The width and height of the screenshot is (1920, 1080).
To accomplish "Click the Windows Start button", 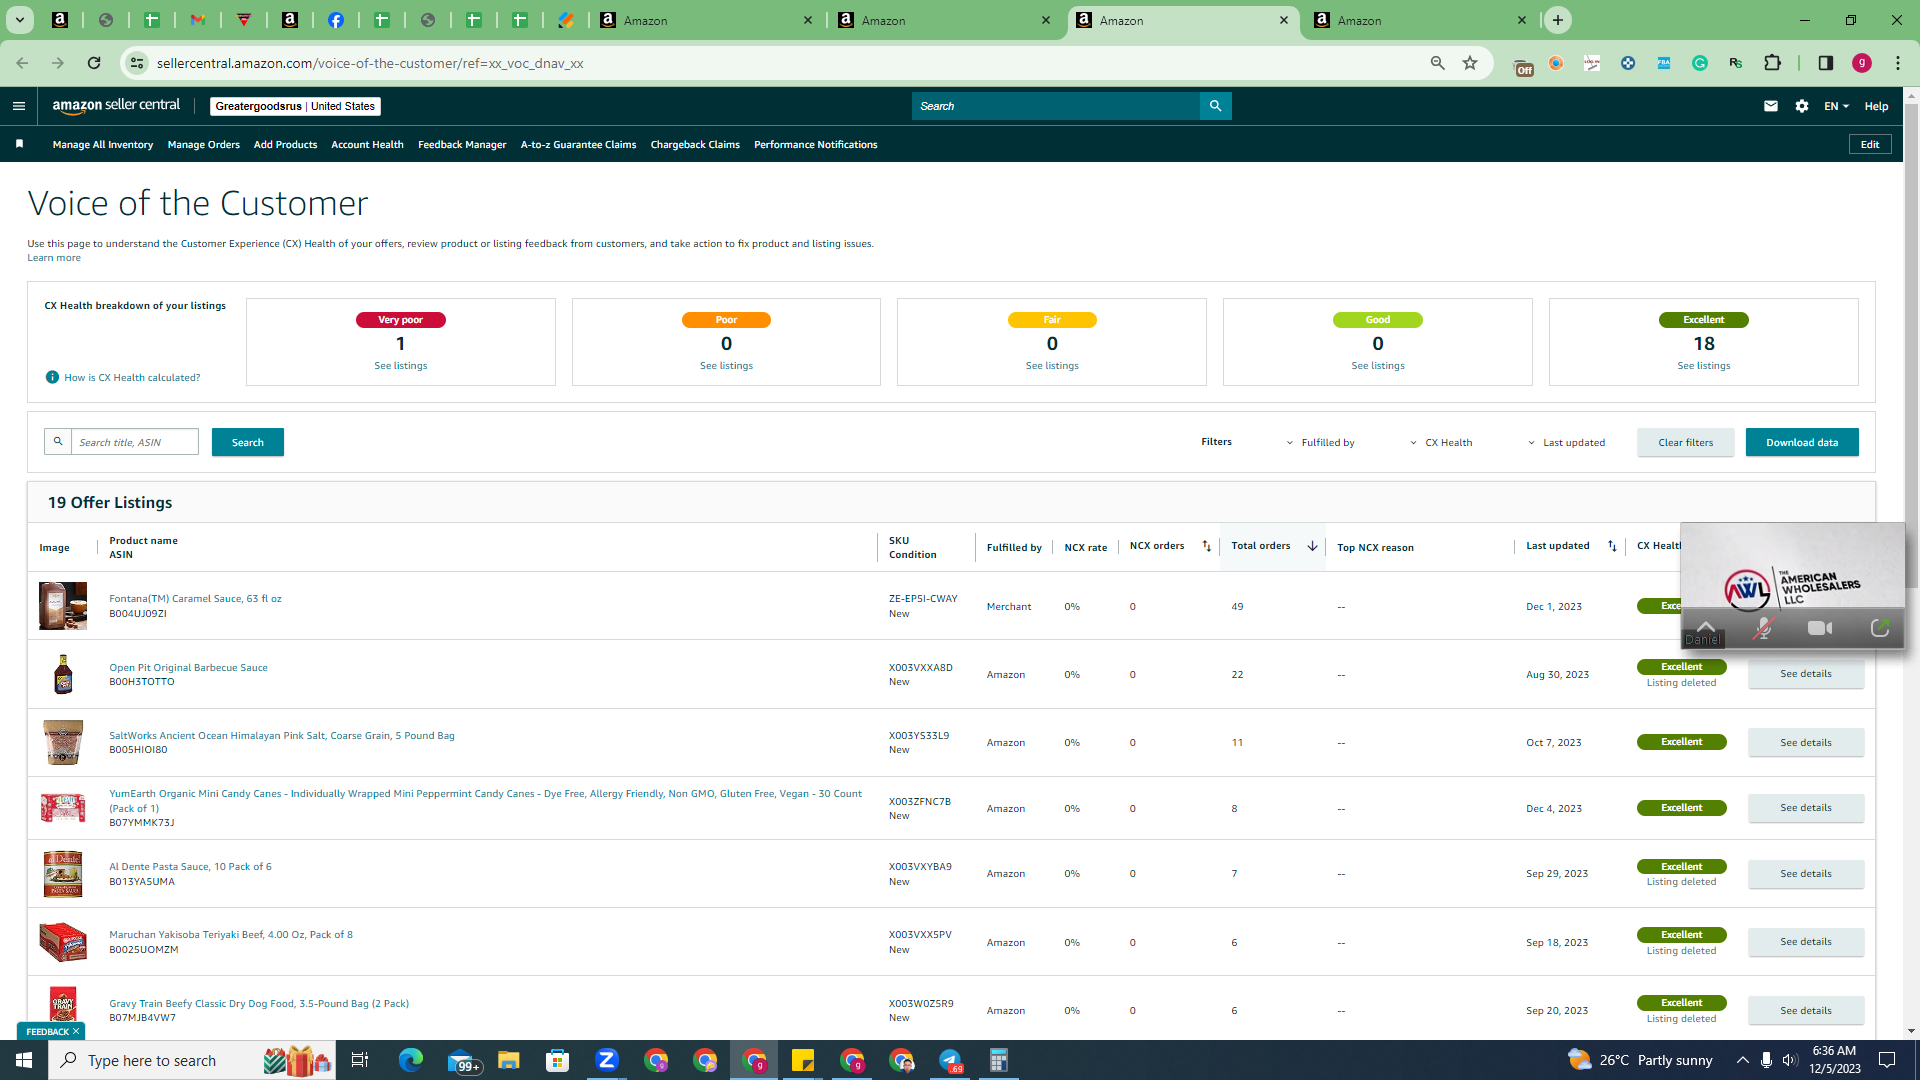I will pyautogui.click(x=24, y=1060).
